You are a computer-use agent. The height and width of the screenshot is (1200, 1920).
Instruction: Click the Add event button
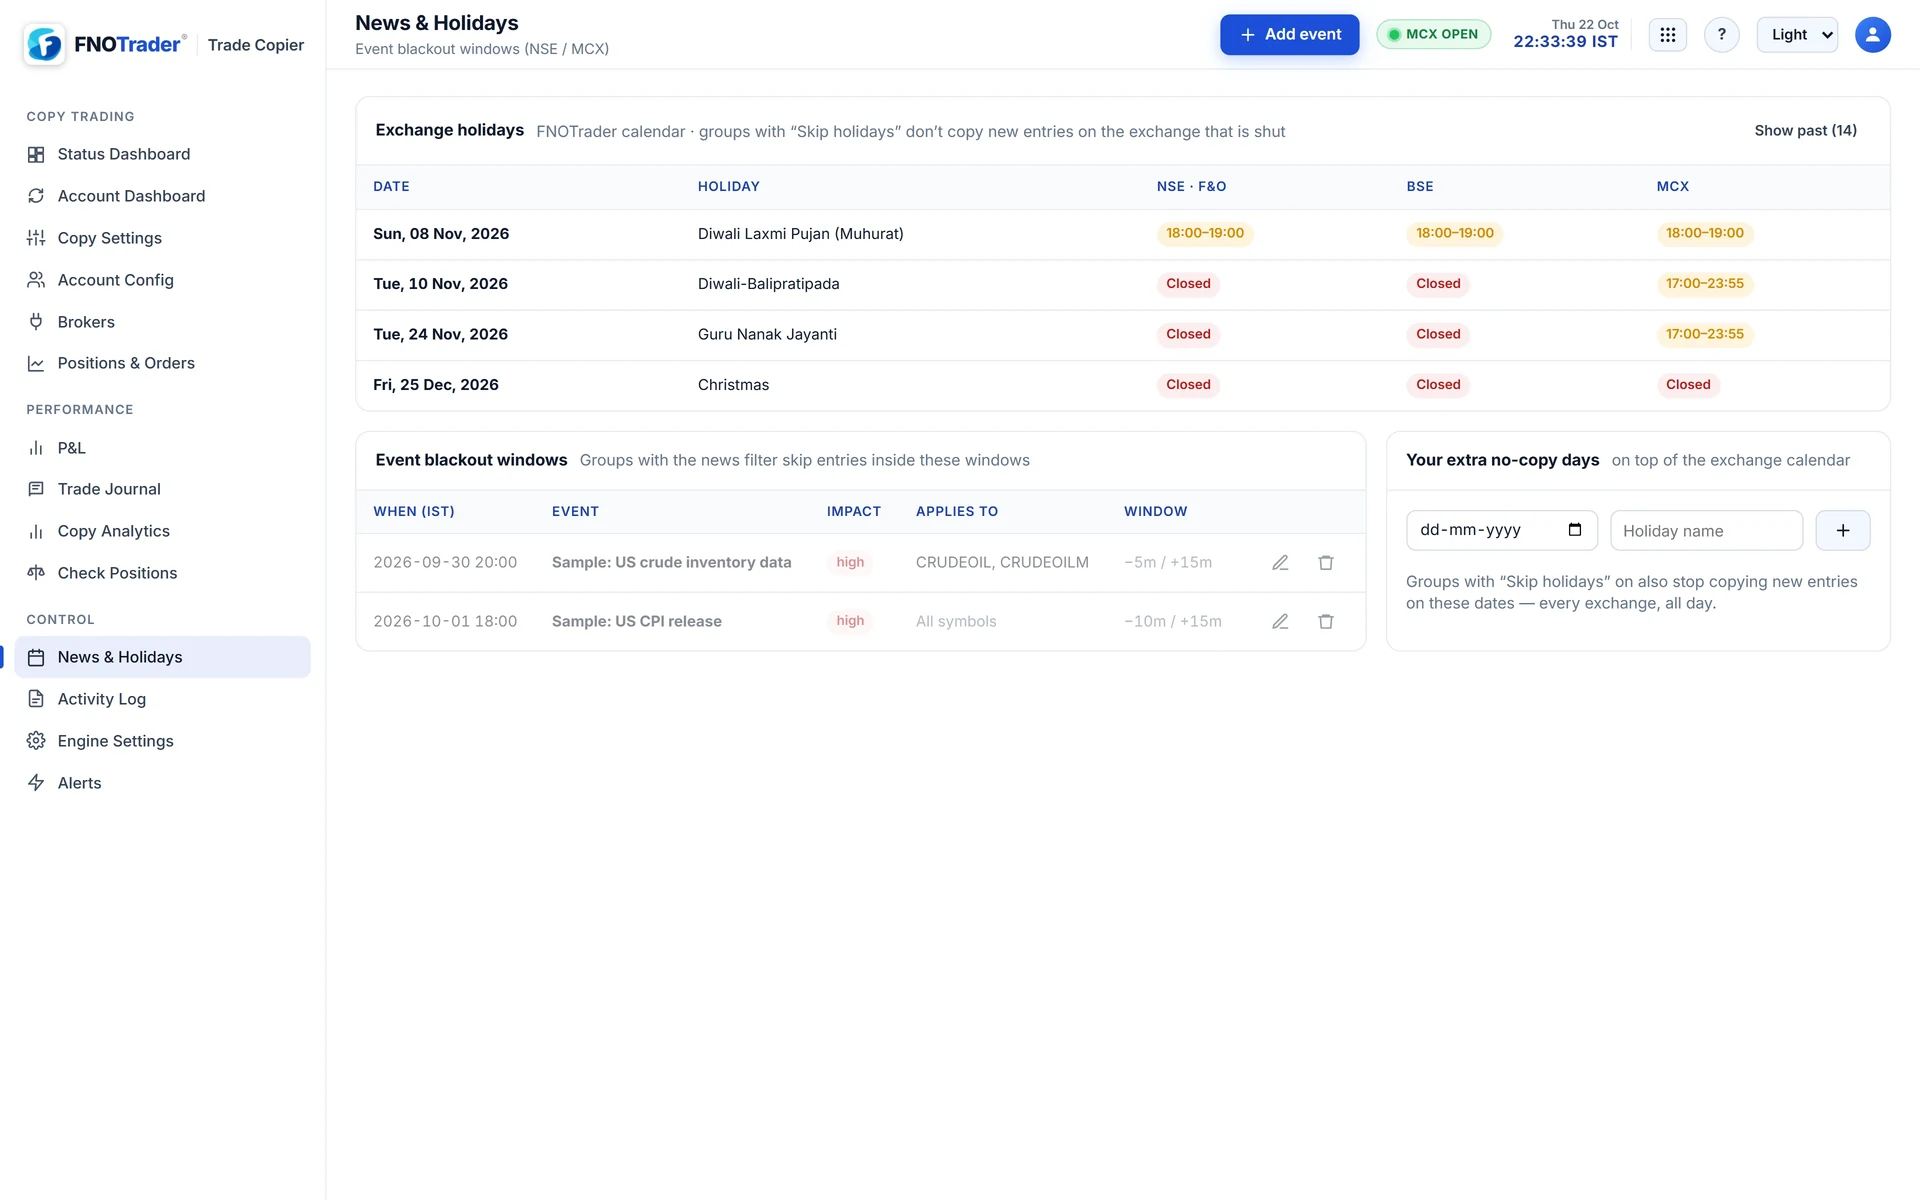(1289, 35)
